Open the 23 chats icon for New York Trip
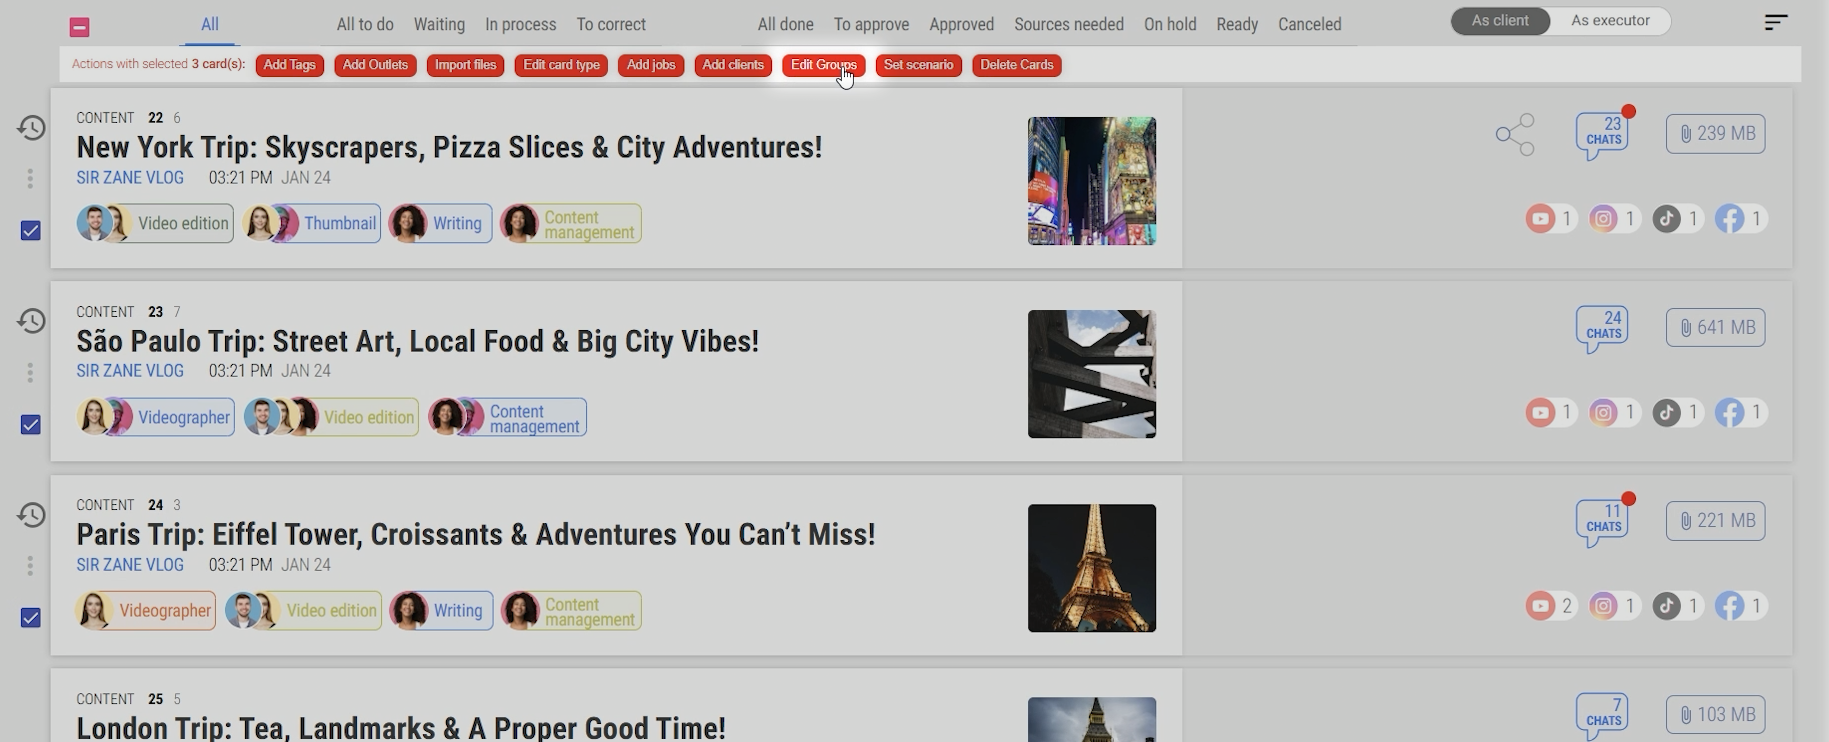Viewport: 1829px width, 742px height. coord(1602,134)
